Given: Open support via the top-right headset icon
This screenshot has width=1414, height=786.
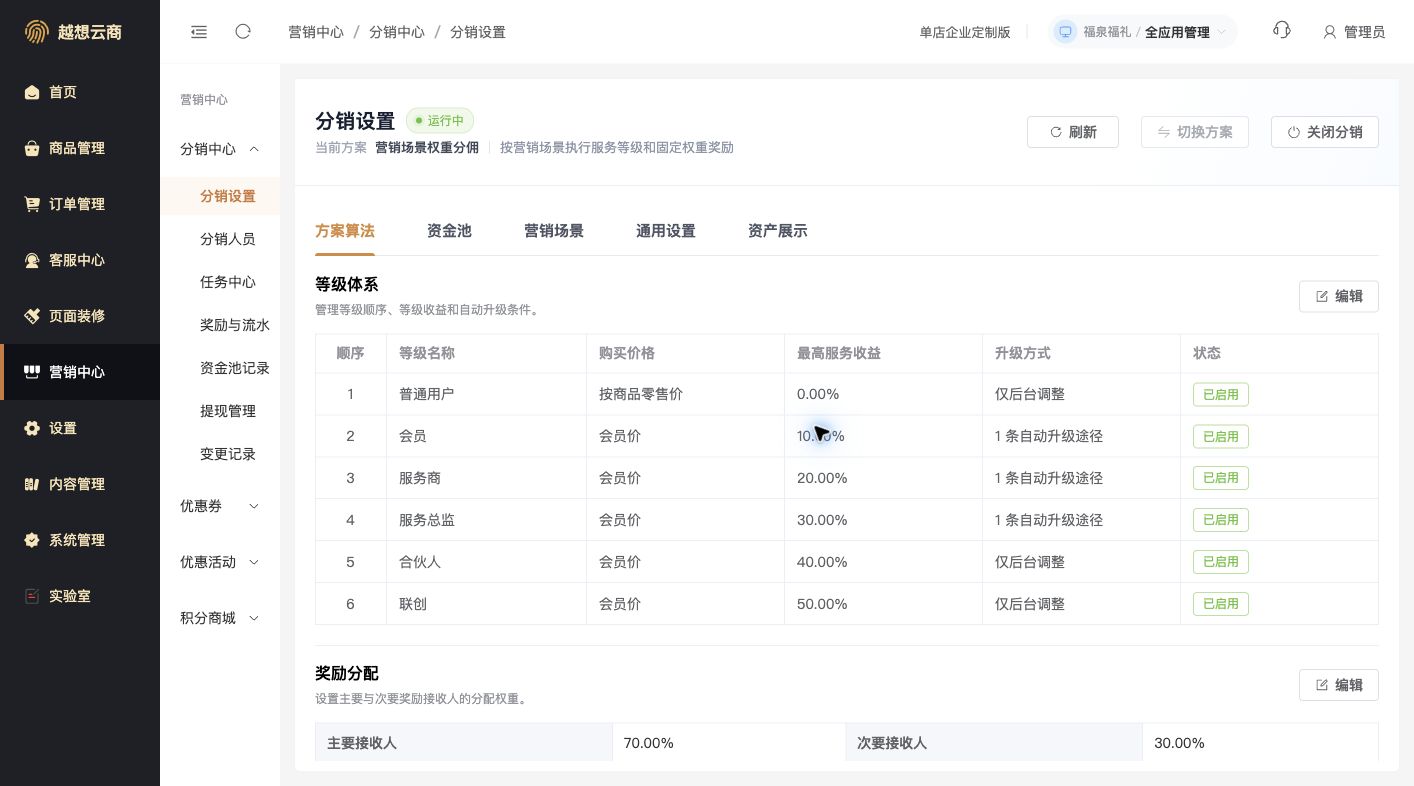Looking at the screenshot, I should click(x=1282, y=31).
